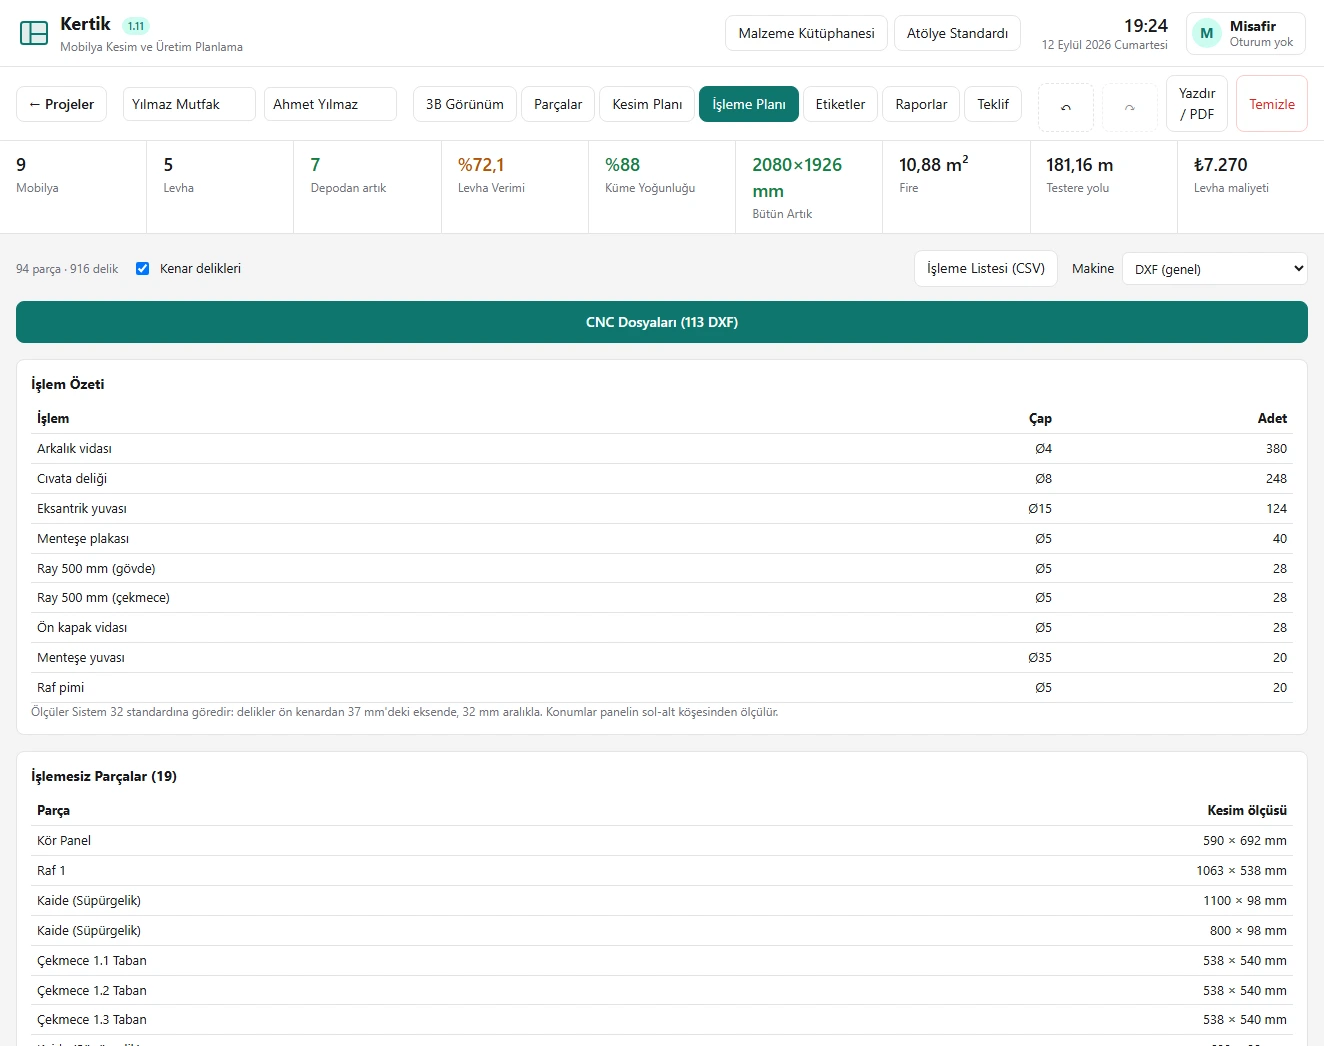Edit the customer name field Ahmet Yılmaz
This screenshot has width=1324, height=1046.
pos(330,104)
